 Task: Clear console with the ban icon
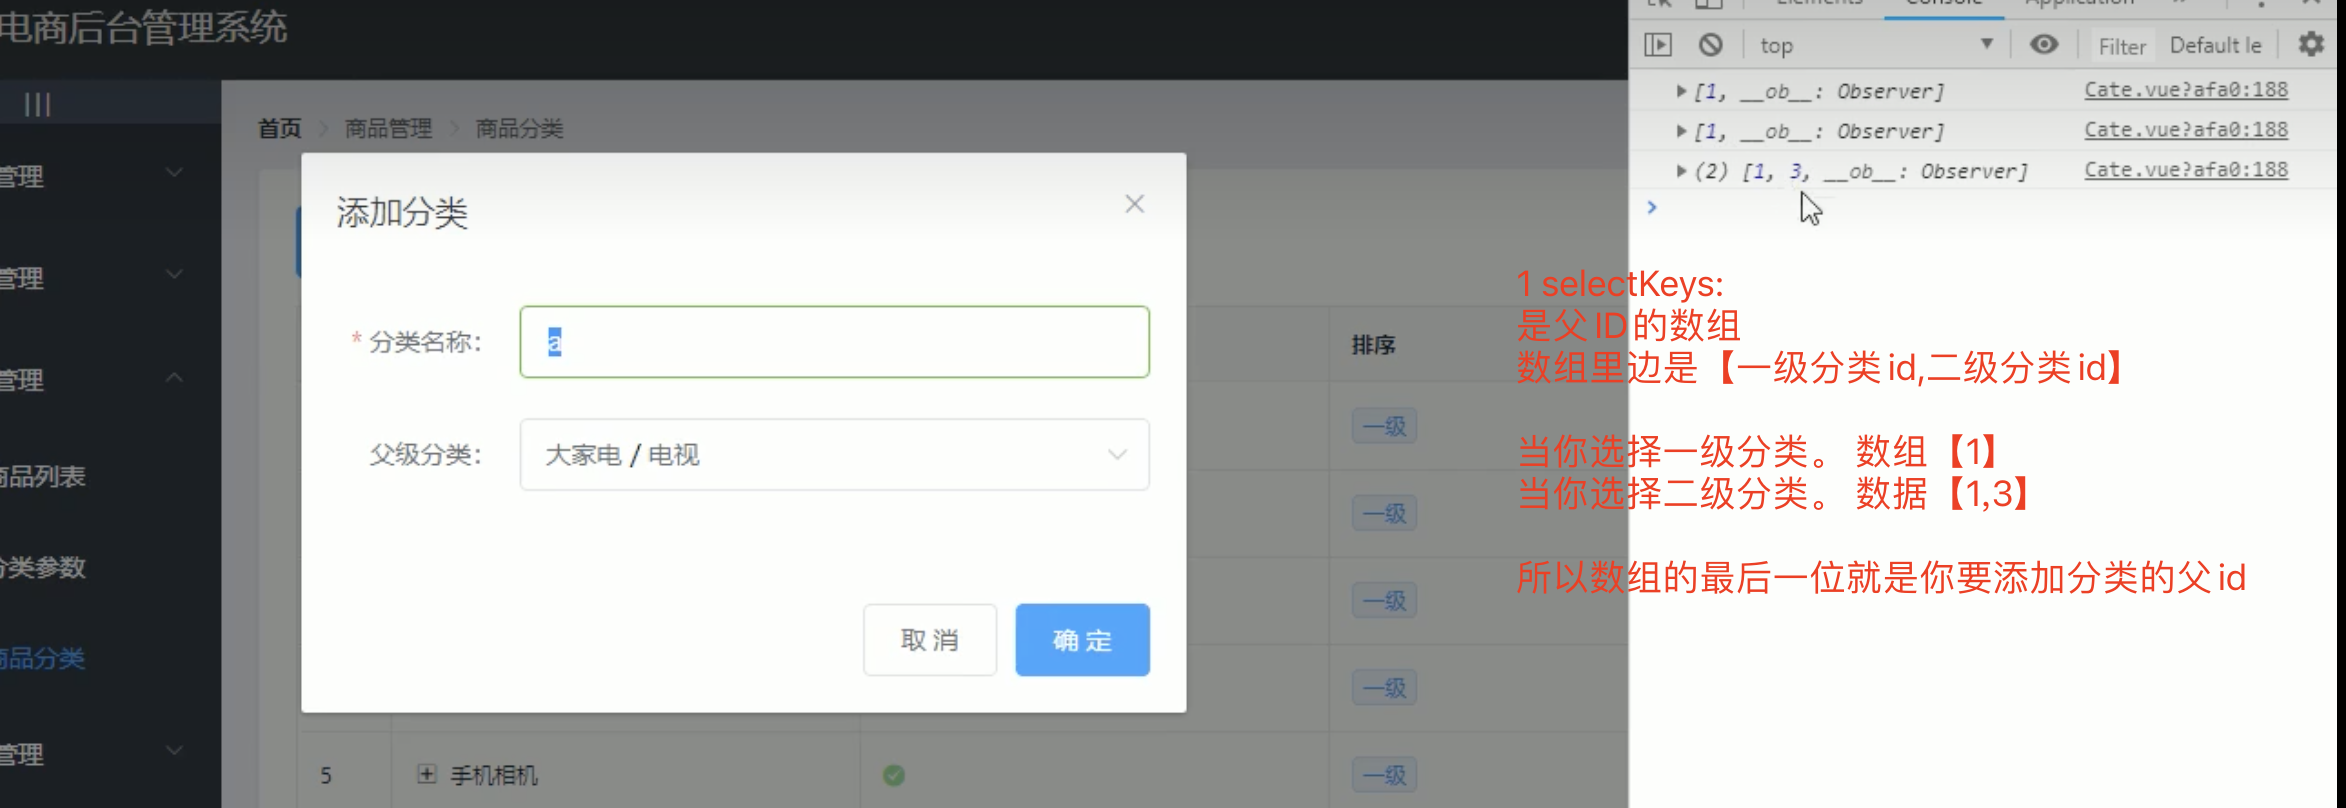pos(1711,45)
